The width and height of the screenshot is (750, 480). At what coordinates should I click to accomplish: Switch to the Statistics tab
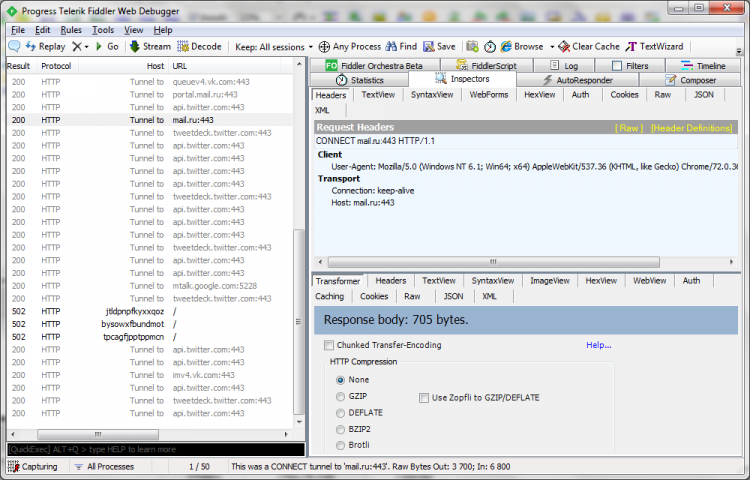359,80
